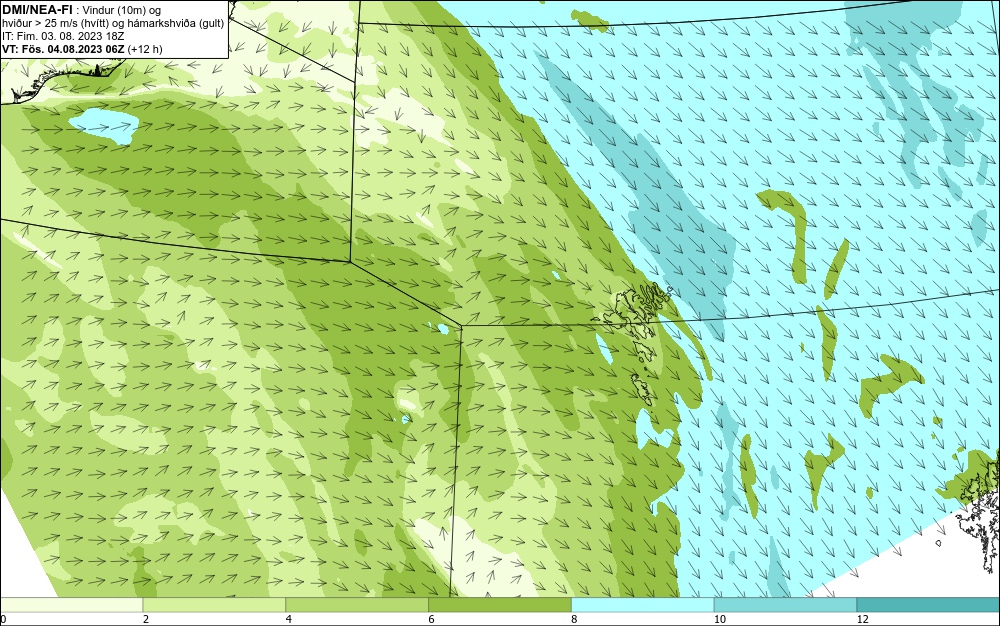Select the legend swatch for 8–10 m/s
Screen dimensions: 1000x626
pyautogui.click(x=643, y=605)
